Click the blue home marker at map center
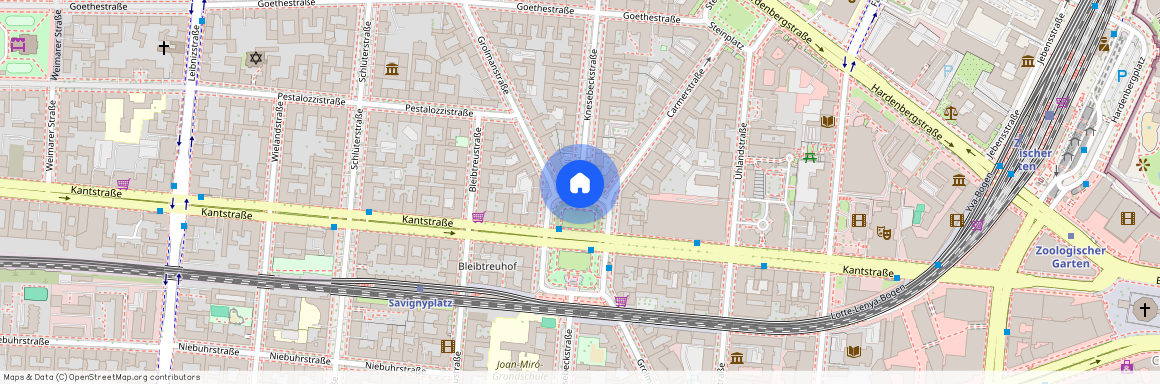This screenshot has height=384, width=1160. coord(580,183)
